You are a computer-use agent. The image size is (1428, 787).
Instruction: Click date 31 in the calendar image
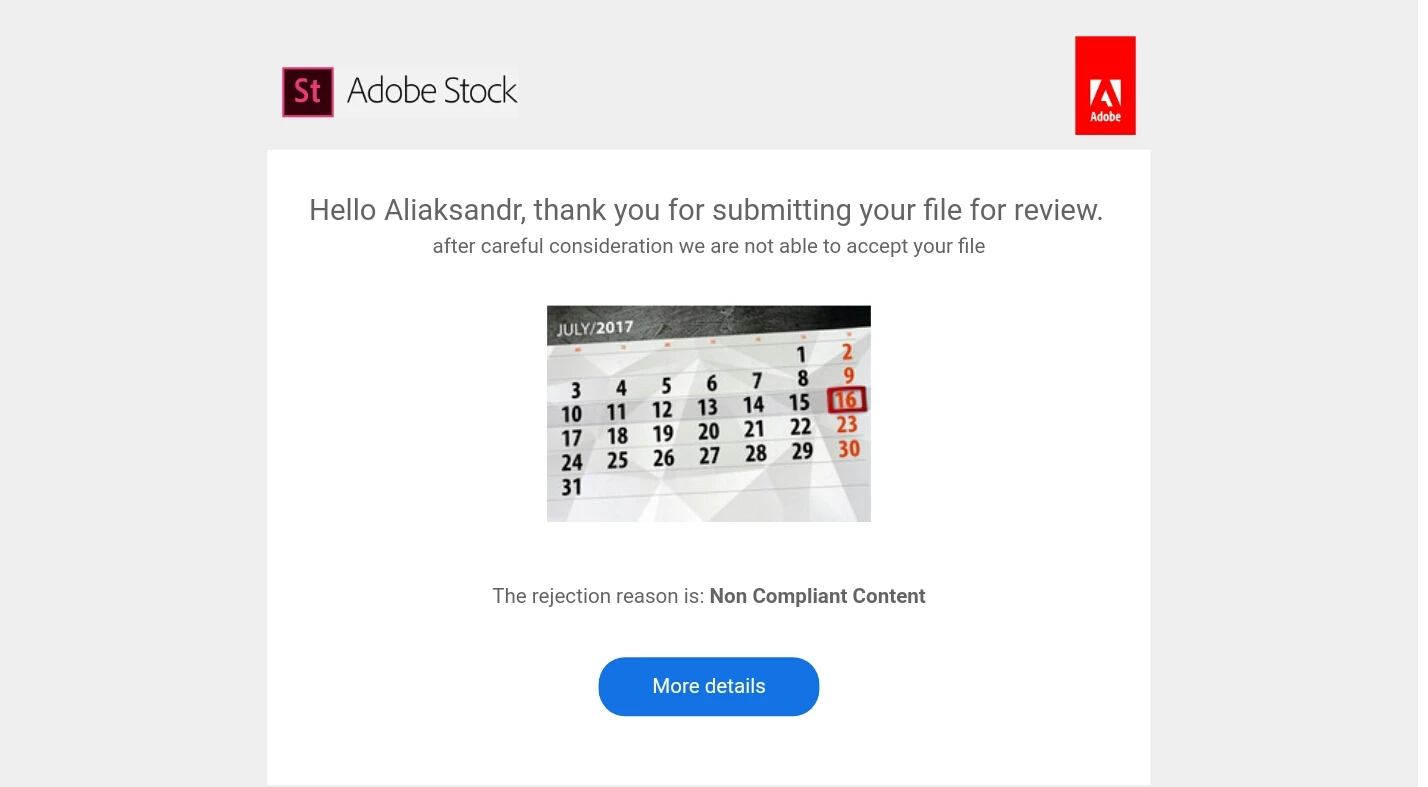571,487
